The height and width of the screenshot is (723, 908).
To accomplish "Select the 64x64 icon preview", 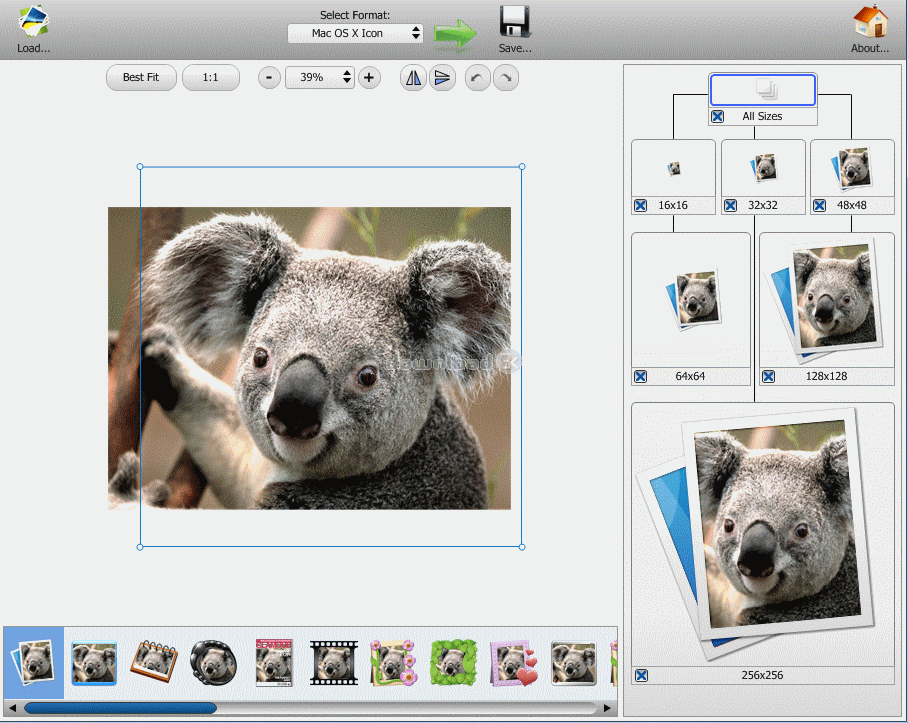I will [691, 300].
